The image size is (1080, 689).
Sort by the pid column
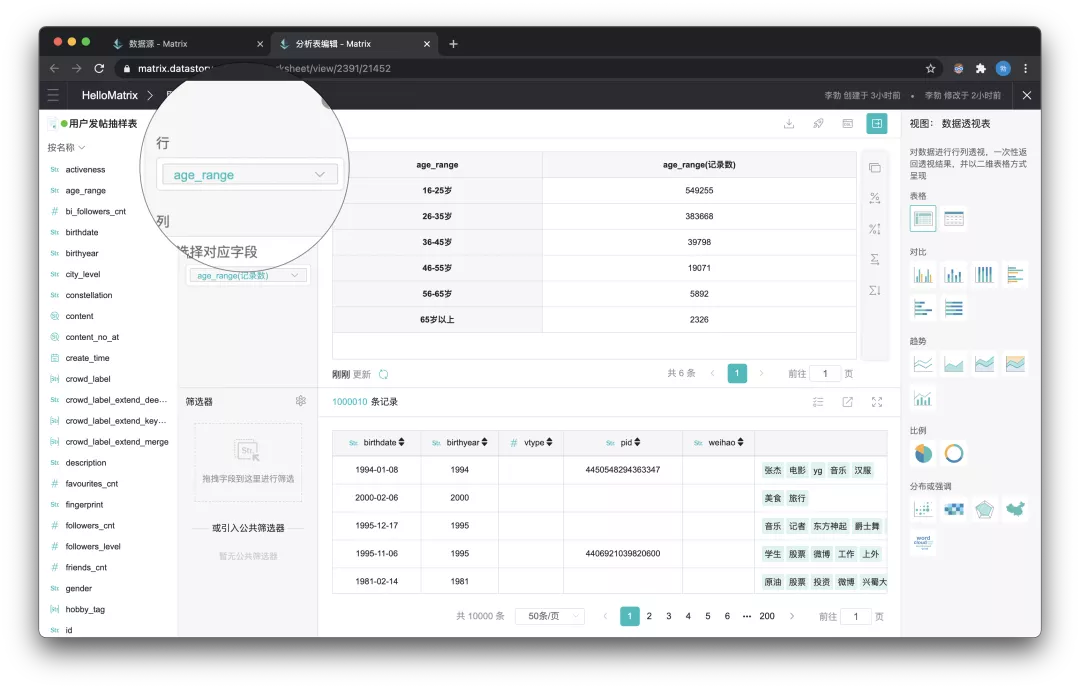point(637,442)
